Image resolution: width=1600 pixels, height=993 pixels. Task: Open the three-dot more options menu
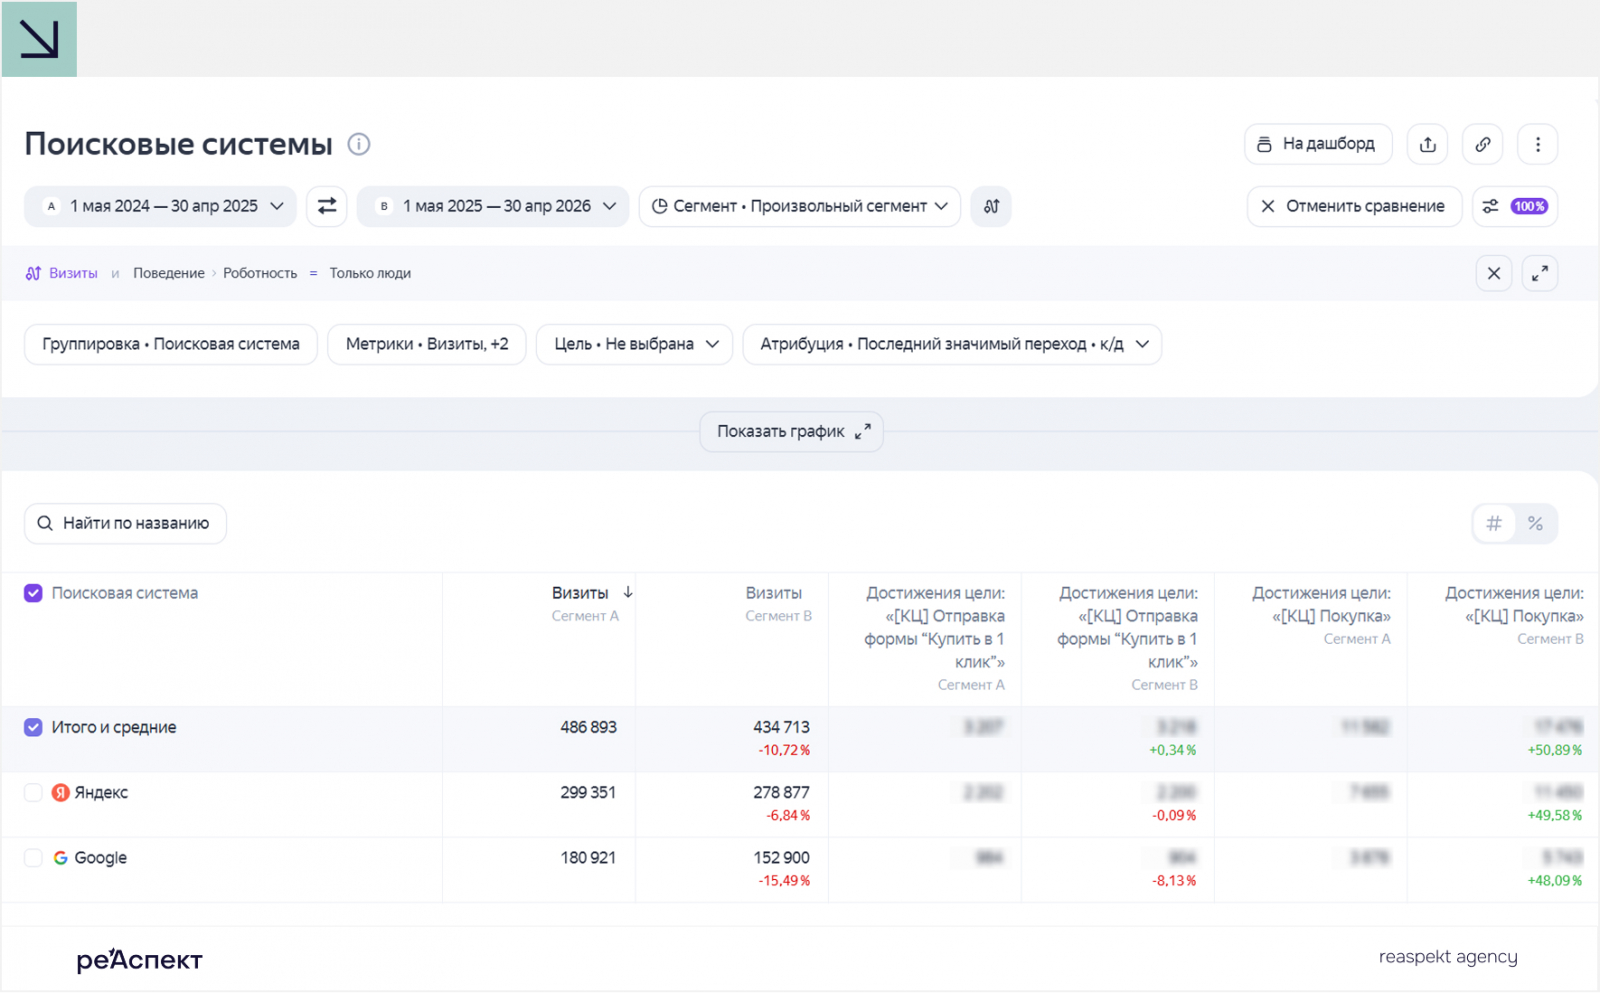1538,144
